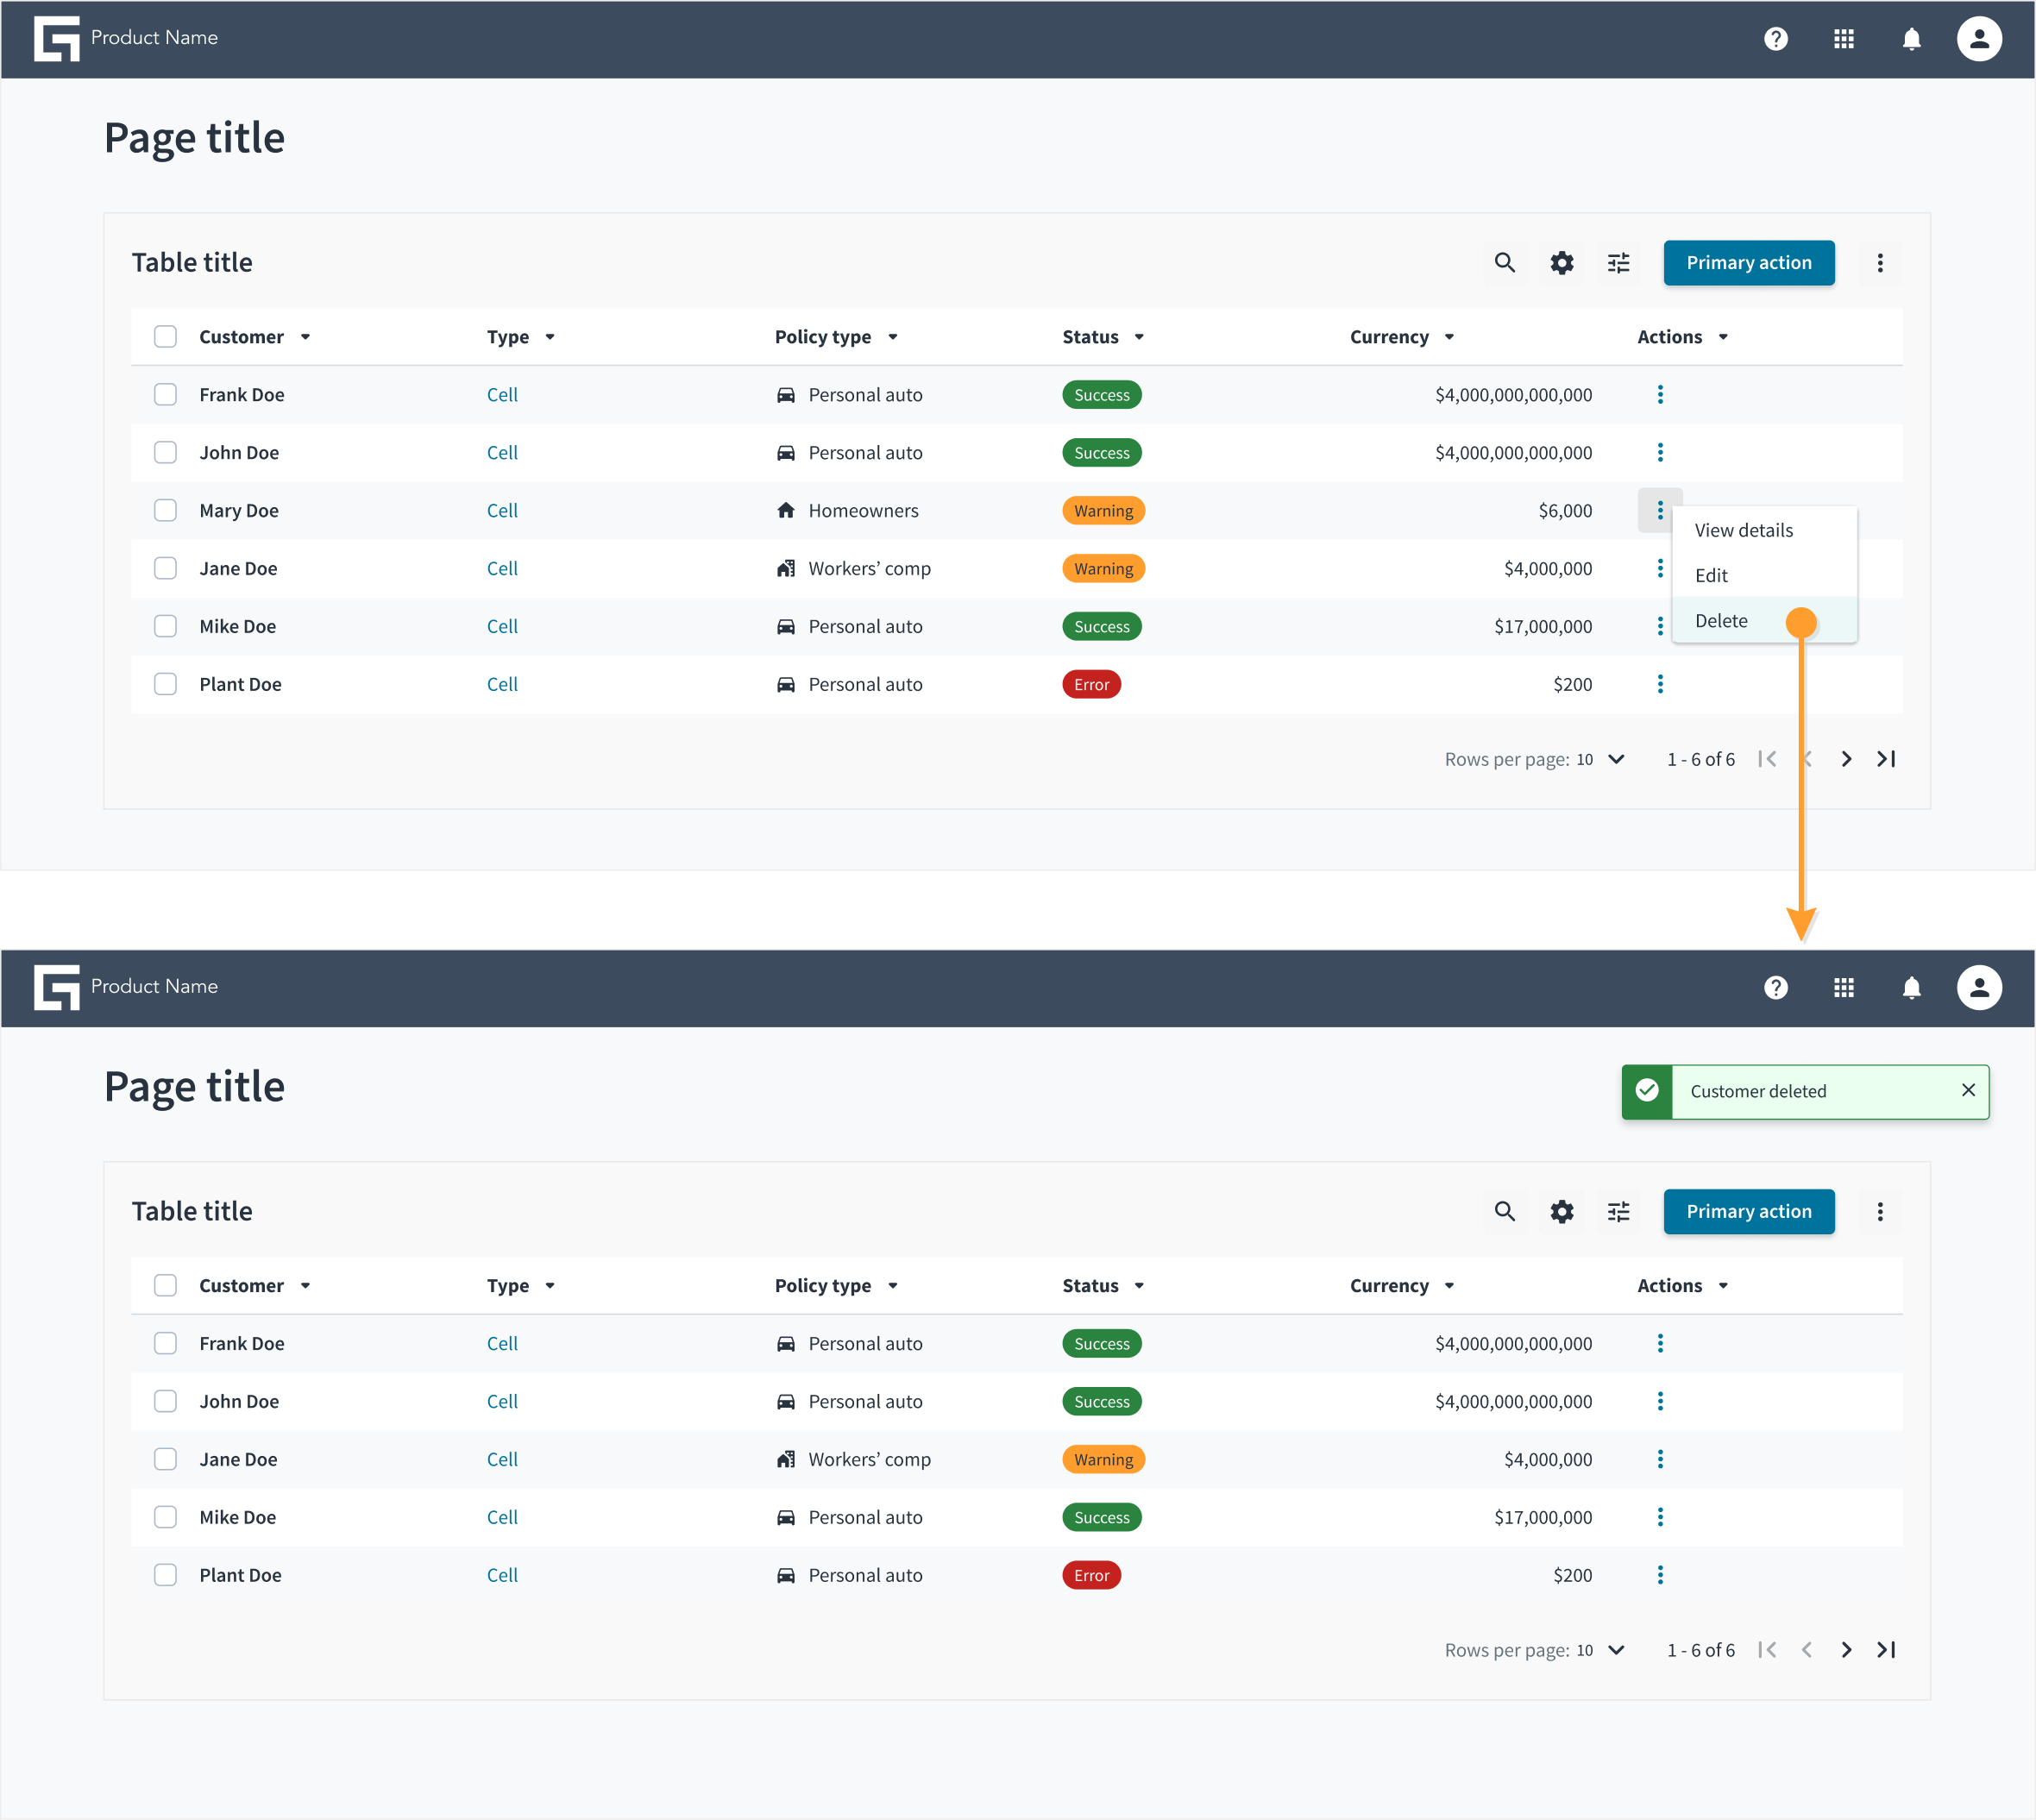Click Primary action button in the lower mockup
The width and height of the screenshot is (2036, 1820).
click(x=1749, y=1212)
